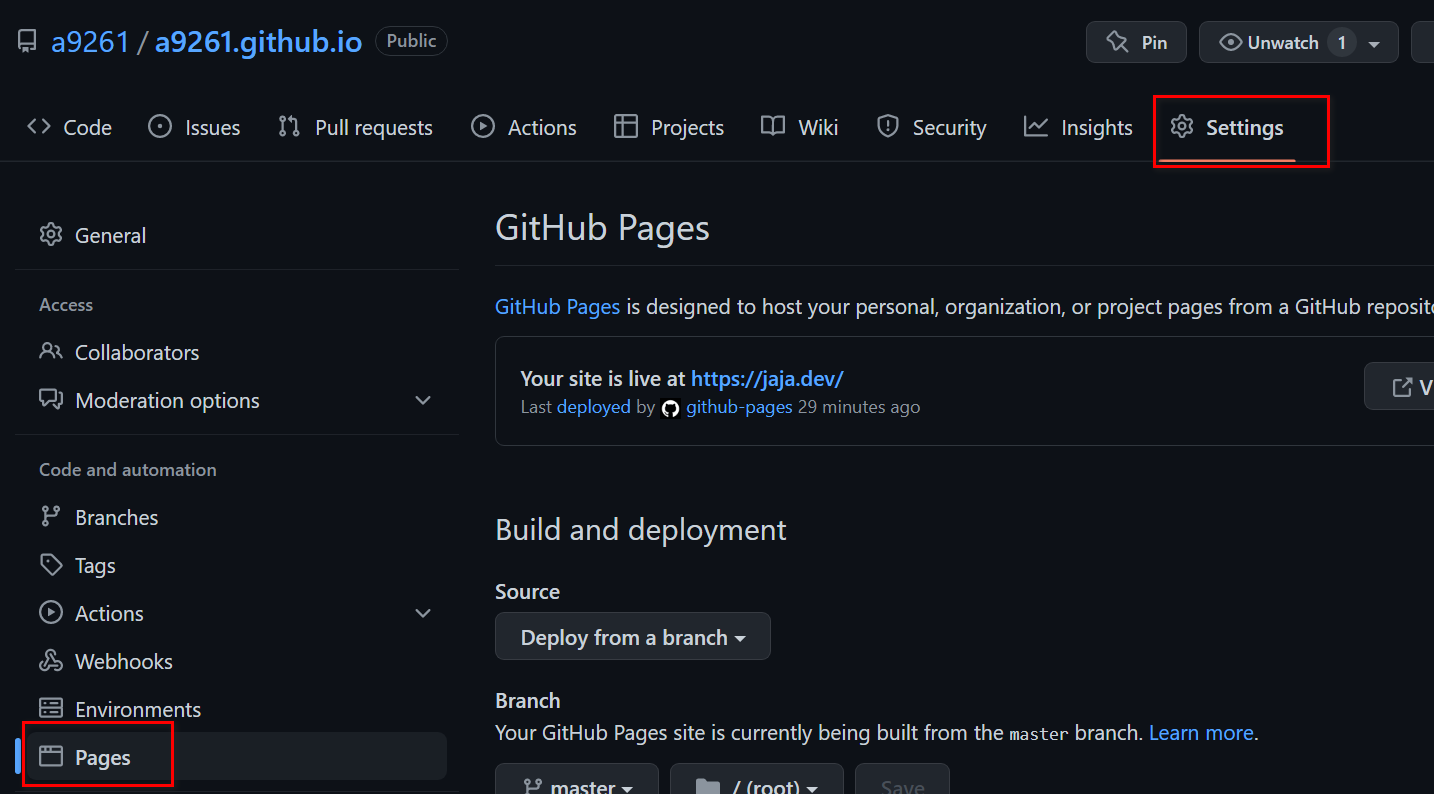Click the Pull requests icon

pyautogui.click(x=289, y=127)
